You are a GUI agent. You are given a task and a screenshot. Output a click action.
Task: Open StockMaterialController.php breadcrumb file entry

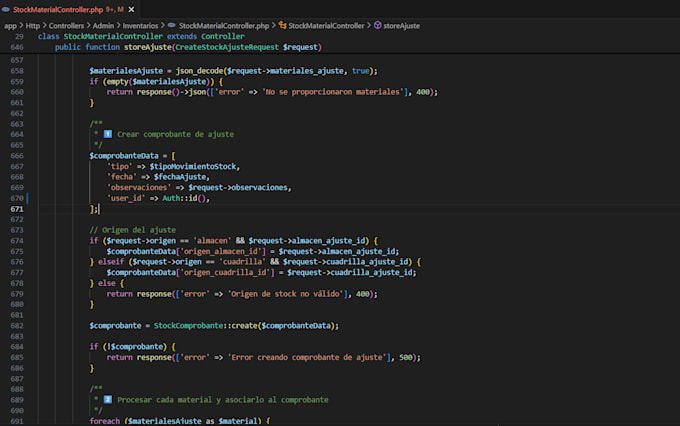coord(224,26)
